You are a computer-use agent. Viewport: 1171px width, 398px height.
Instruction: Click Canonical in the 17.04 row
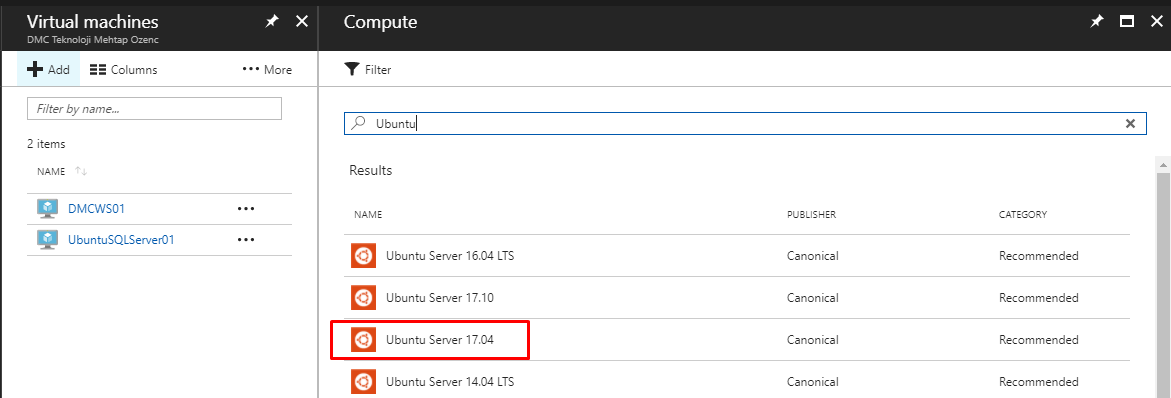813,340
